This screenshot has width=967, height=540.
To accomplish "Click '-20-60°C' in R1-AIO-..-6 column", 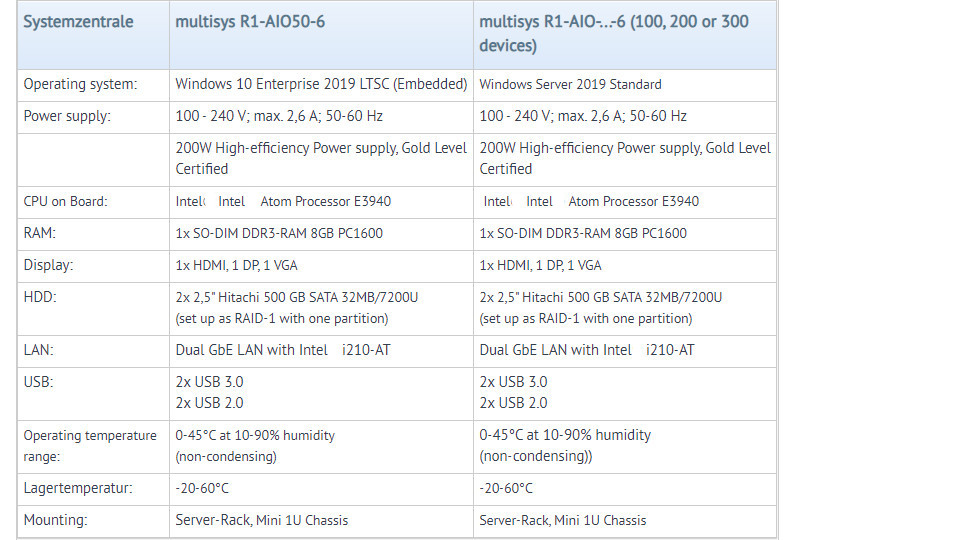I will pyautogui.click(x=506, y=488).
